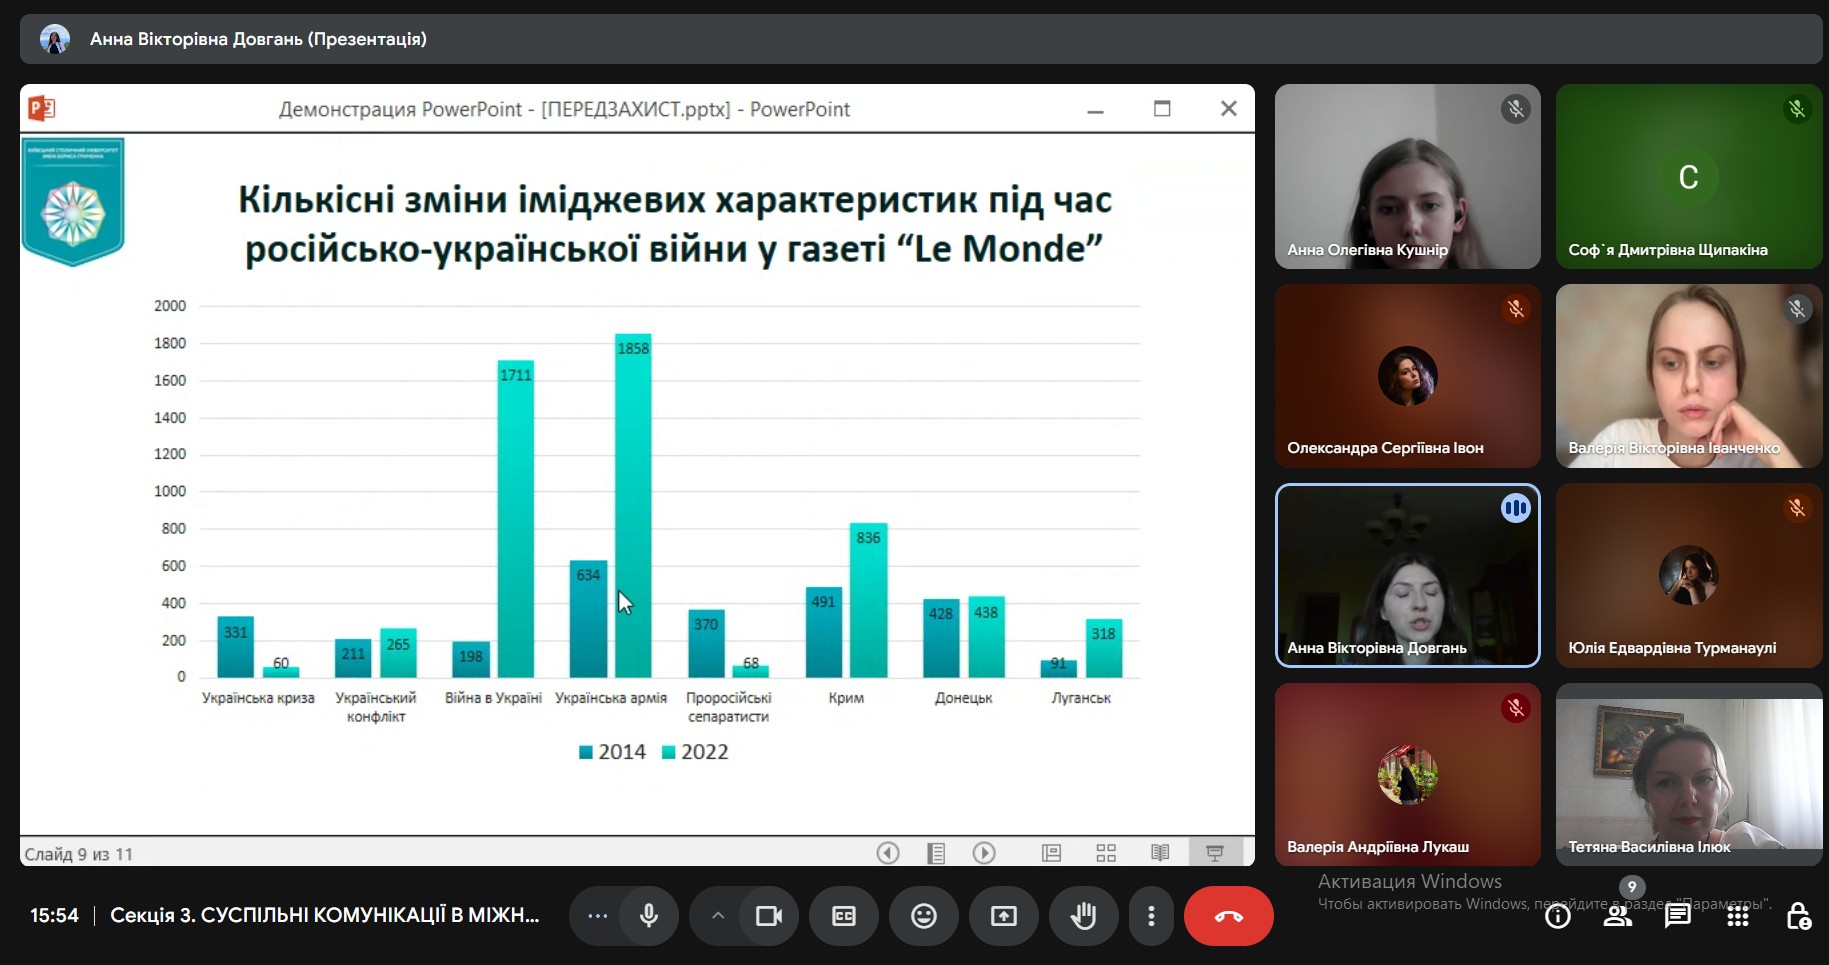
Task: Leave the call with the red button
Action: coord(1228,916)
